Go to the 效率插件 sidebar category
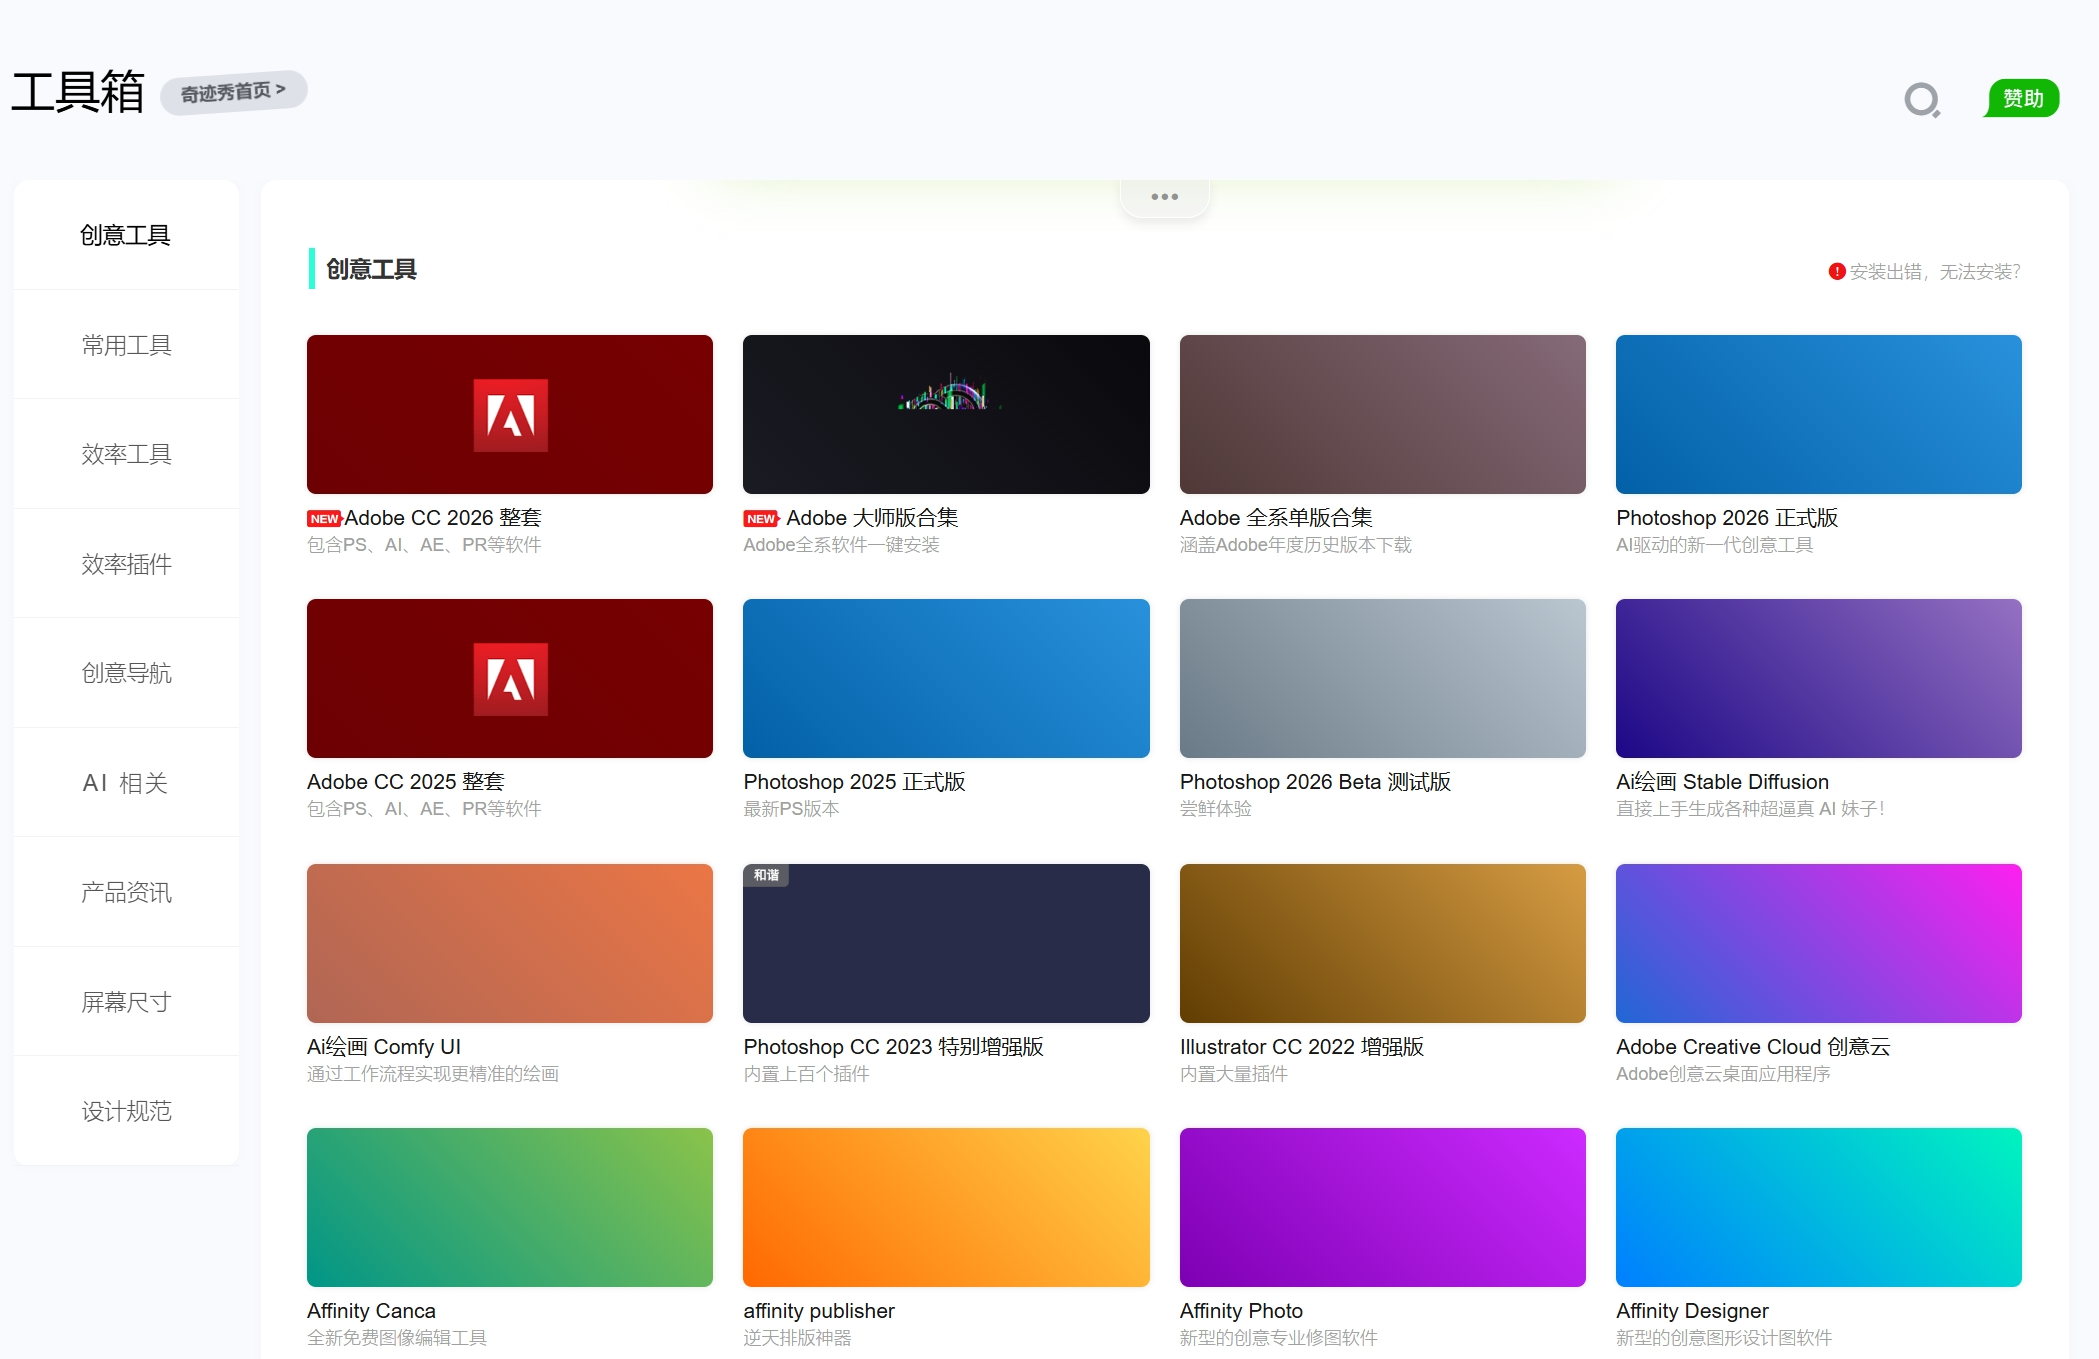The width and height of the screenshot is (2099, 1359). [x=126, y=564]
